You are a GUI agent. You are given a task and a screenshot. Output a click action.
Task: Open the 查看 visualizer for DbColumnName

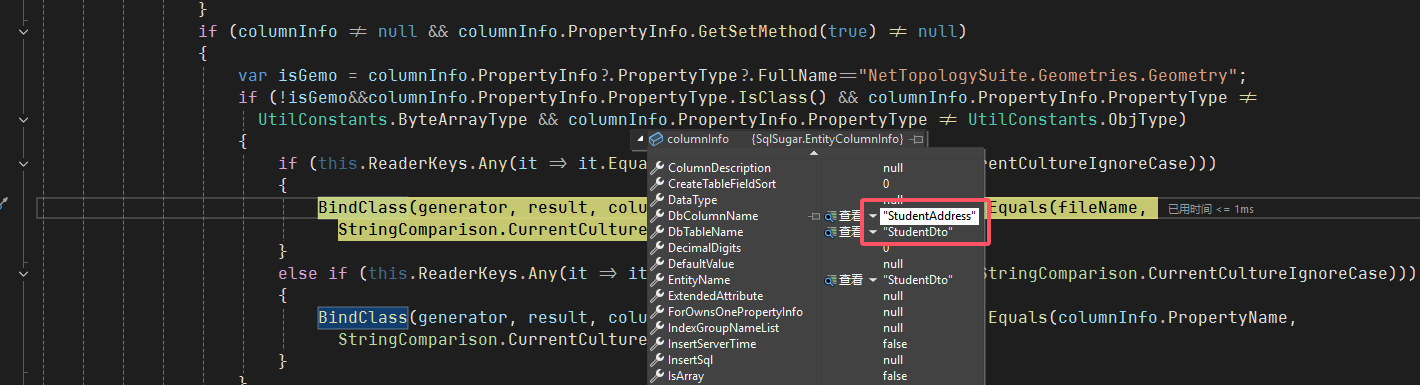[x=843, y=216]
